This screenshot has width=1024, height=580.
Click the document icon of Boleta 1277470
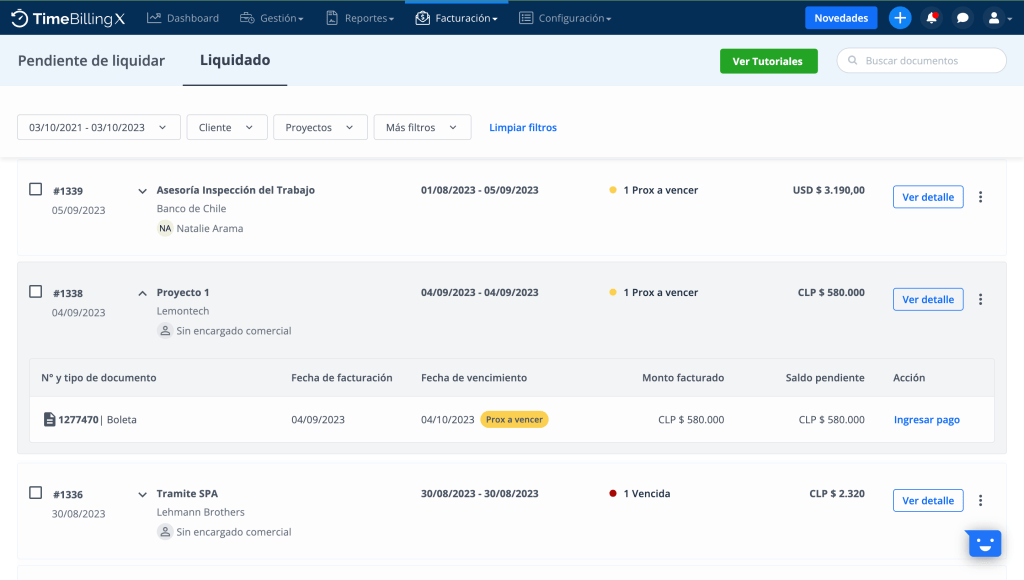(49, 419)
